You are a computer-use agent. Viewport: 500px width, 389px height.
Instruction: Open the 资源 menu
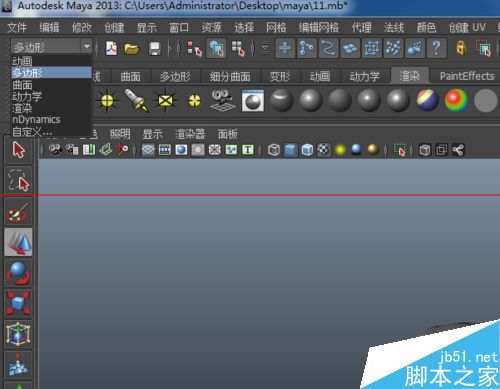click(211, 27)
